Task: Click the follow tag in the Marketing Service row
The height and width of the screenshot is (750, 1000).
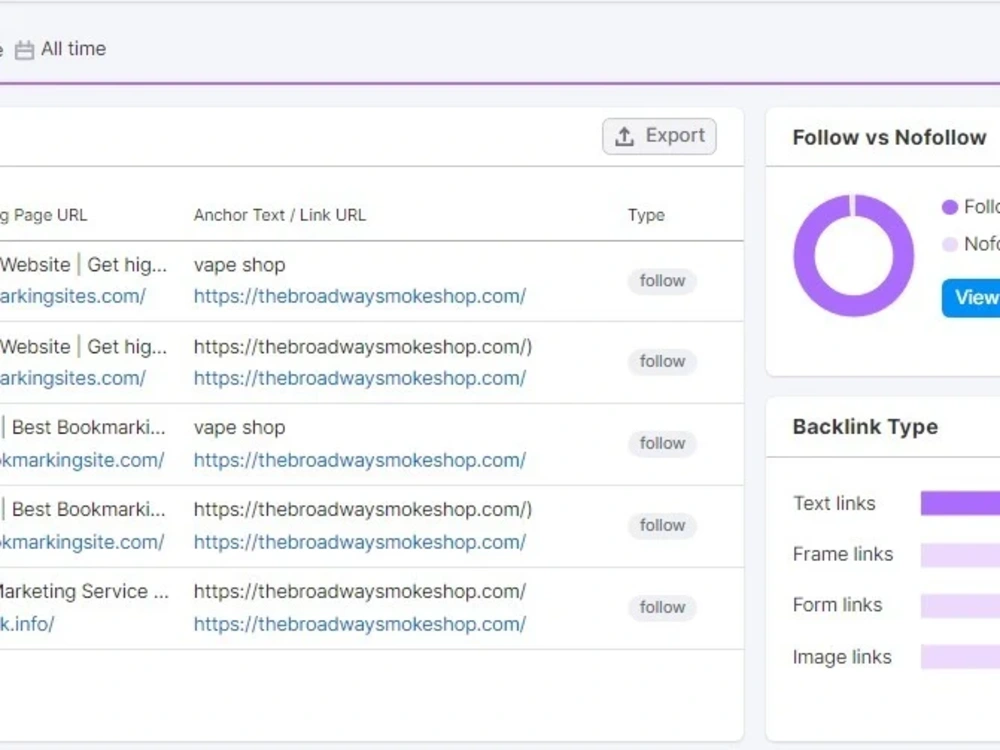Action: [662, 607]
